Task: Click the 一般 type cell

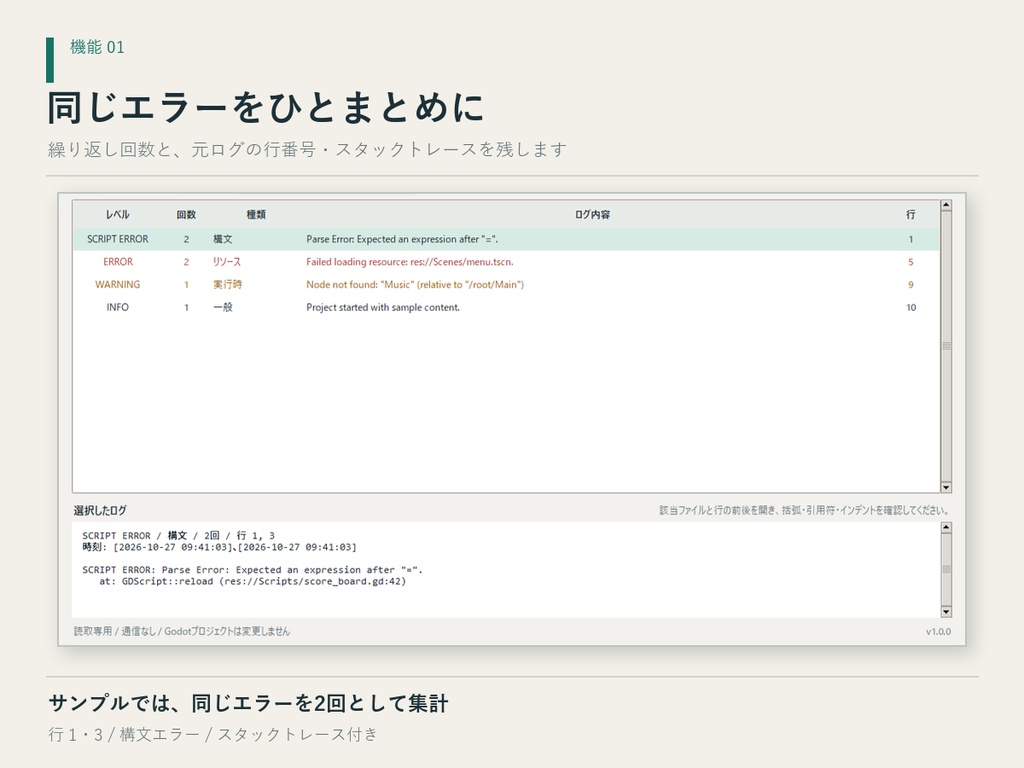Action: (x=223, y=308)
